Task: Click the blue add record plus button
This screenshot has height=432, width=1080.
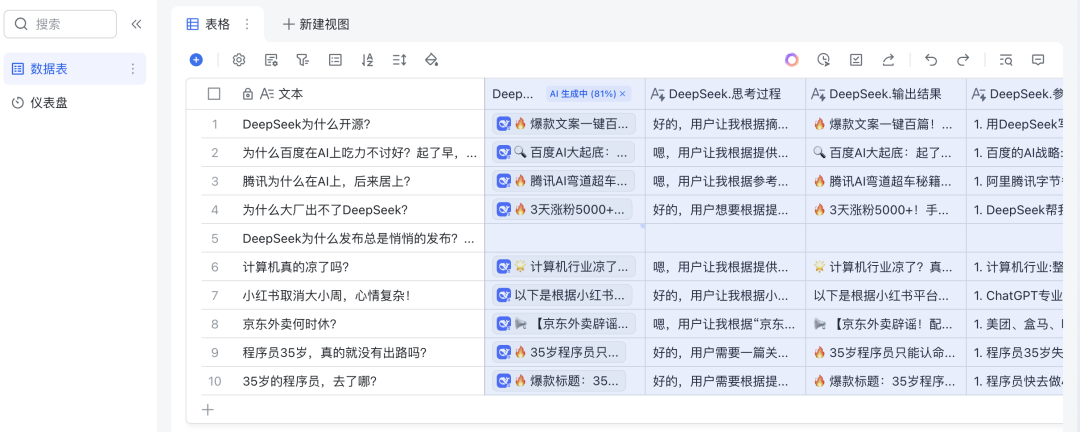Action: pos(196,60)
